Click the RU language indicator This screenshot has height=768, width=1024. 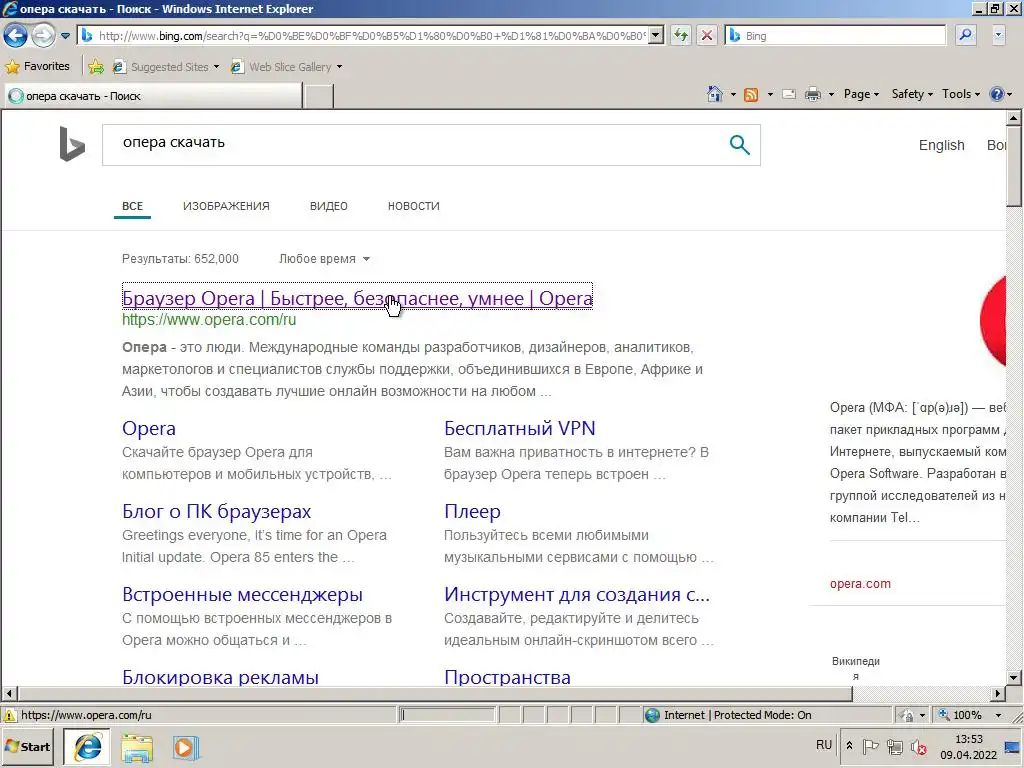tap(824, 745)
